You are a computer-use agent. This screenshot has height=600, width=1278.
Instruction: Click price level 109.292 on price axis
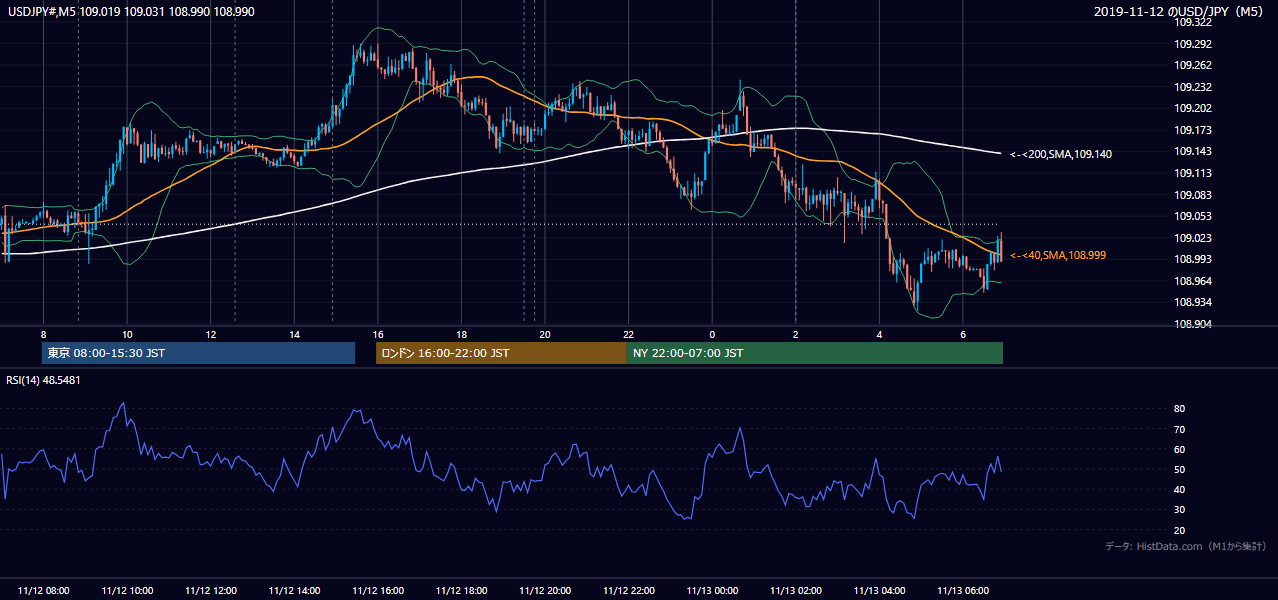(1193, 44)
